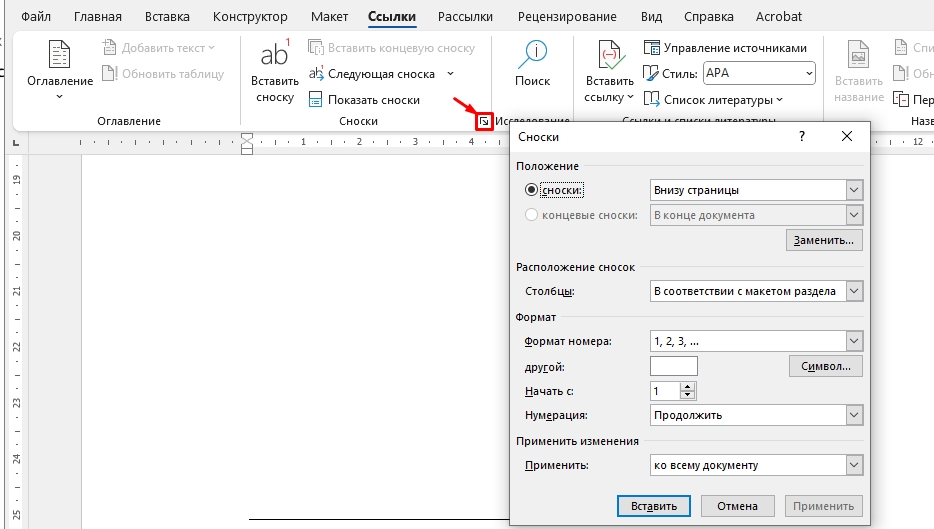Open the Оглавление table of contents icon
The width and height of the screenshot is (934, 529).
point(60,55)
